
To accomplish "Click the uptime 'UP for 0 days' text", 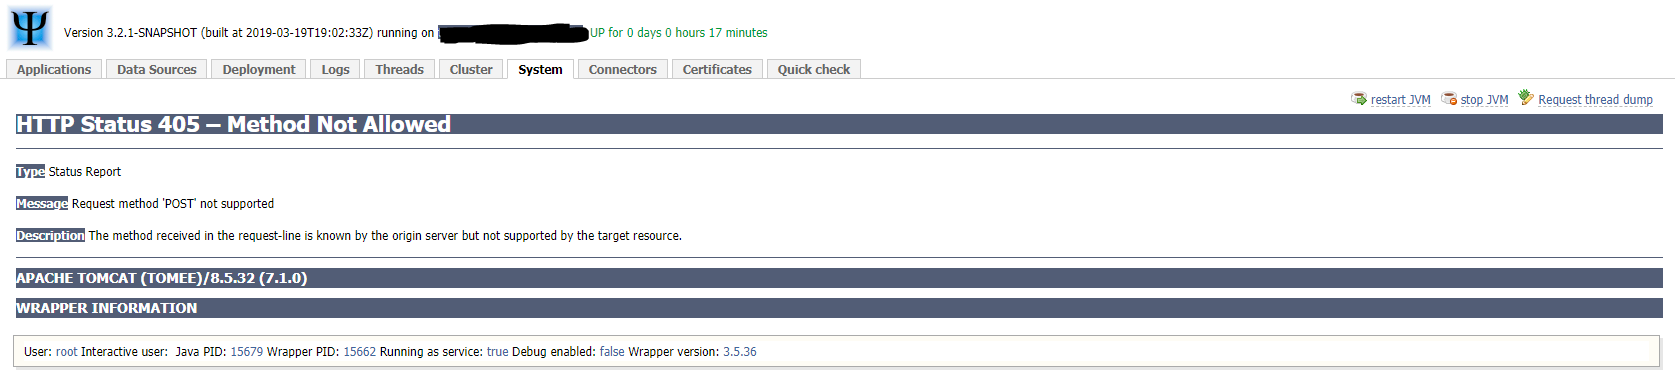I will pyautogui.click(x=679, y=33).
